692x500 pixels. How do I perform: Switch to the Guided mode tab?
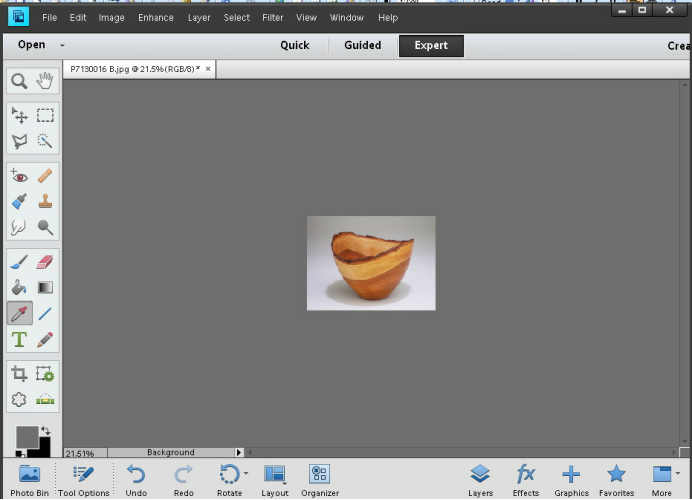[362, 45]
